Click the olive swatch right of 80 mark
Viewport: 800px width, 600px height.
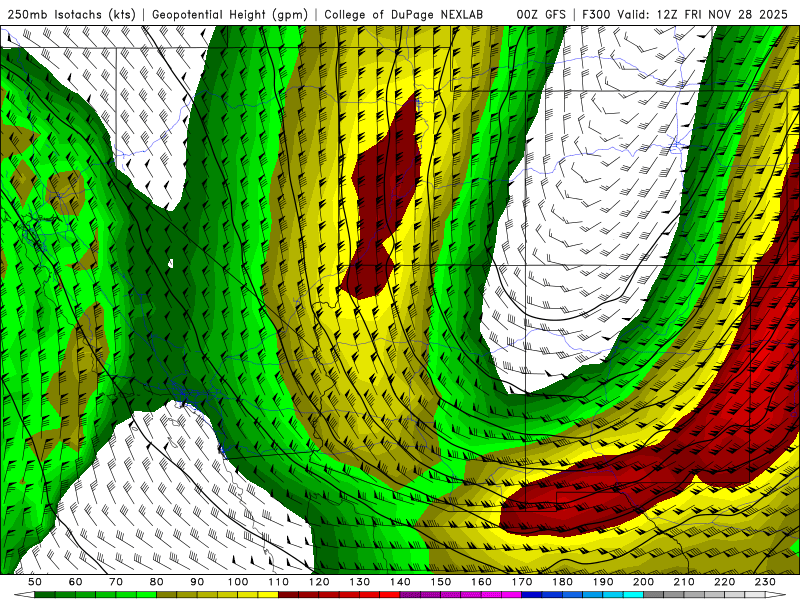tap(167, 595)
